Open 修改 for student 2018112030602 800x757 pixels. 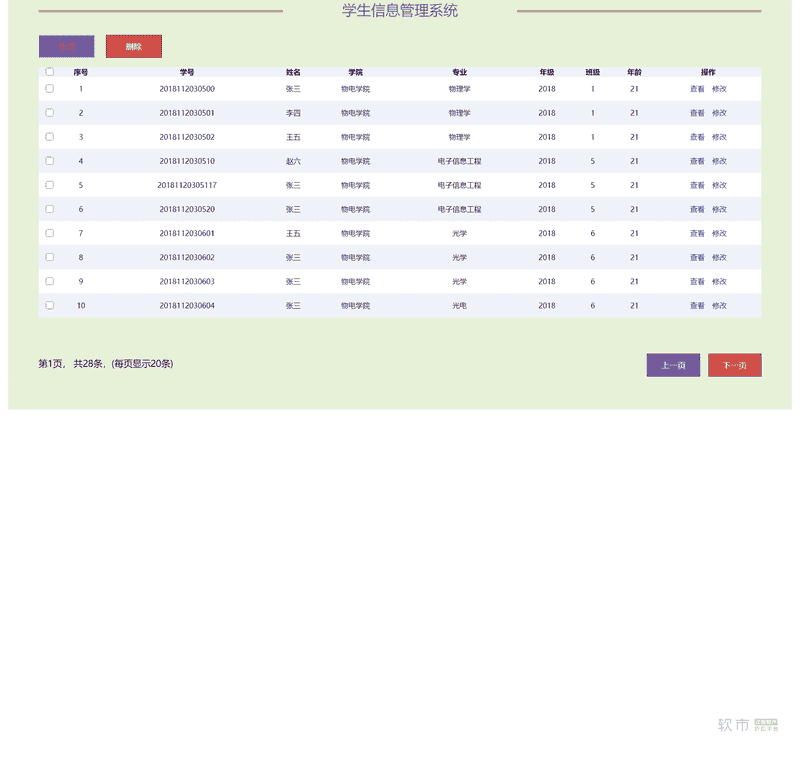point(719,257)
